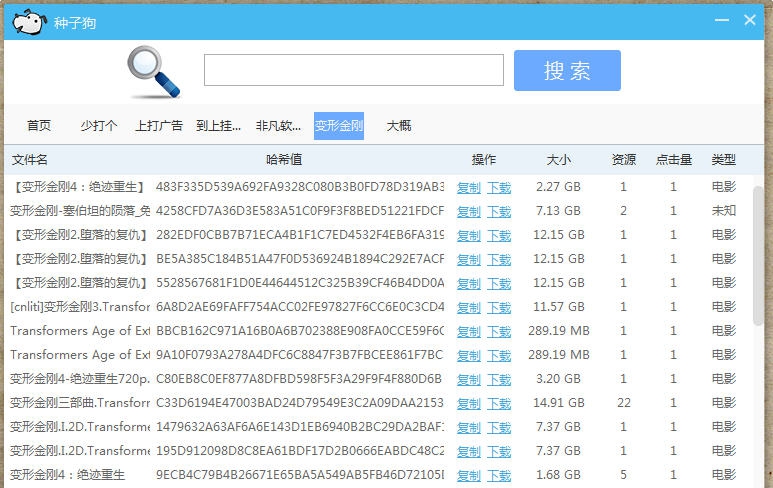Click the 搜索 search button
This screenshot has height=488, width=773.
click(x=567, y=70)
